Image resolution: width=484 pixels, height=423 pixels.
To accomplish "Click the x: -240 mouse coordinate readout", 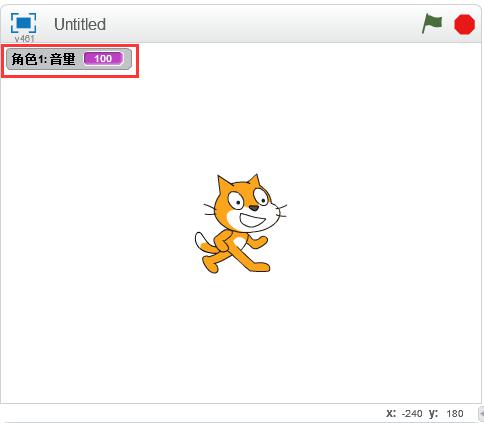I will tap(404, 414).
